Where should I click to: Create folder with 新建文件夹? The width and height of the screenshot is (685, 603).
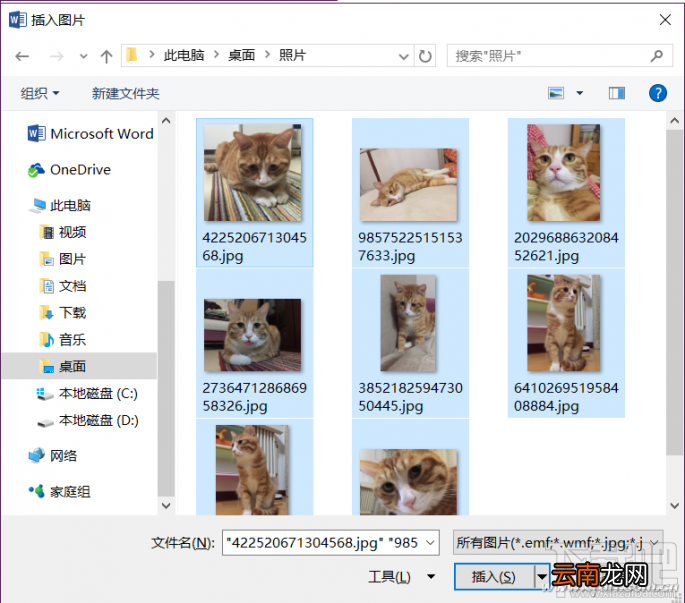click(125, 93)
